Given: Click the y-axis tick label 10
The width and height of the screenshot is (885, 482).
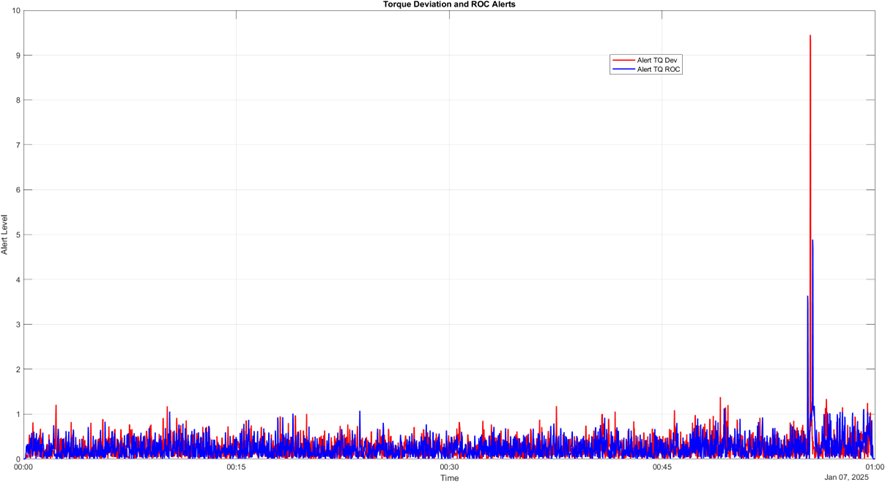Looking at the screenshot, I should (x=14, y=11).
